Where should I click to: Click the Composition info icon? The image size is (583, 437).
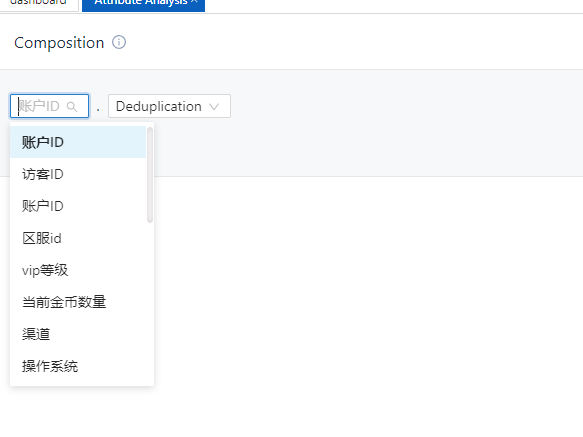pos(119,42)
